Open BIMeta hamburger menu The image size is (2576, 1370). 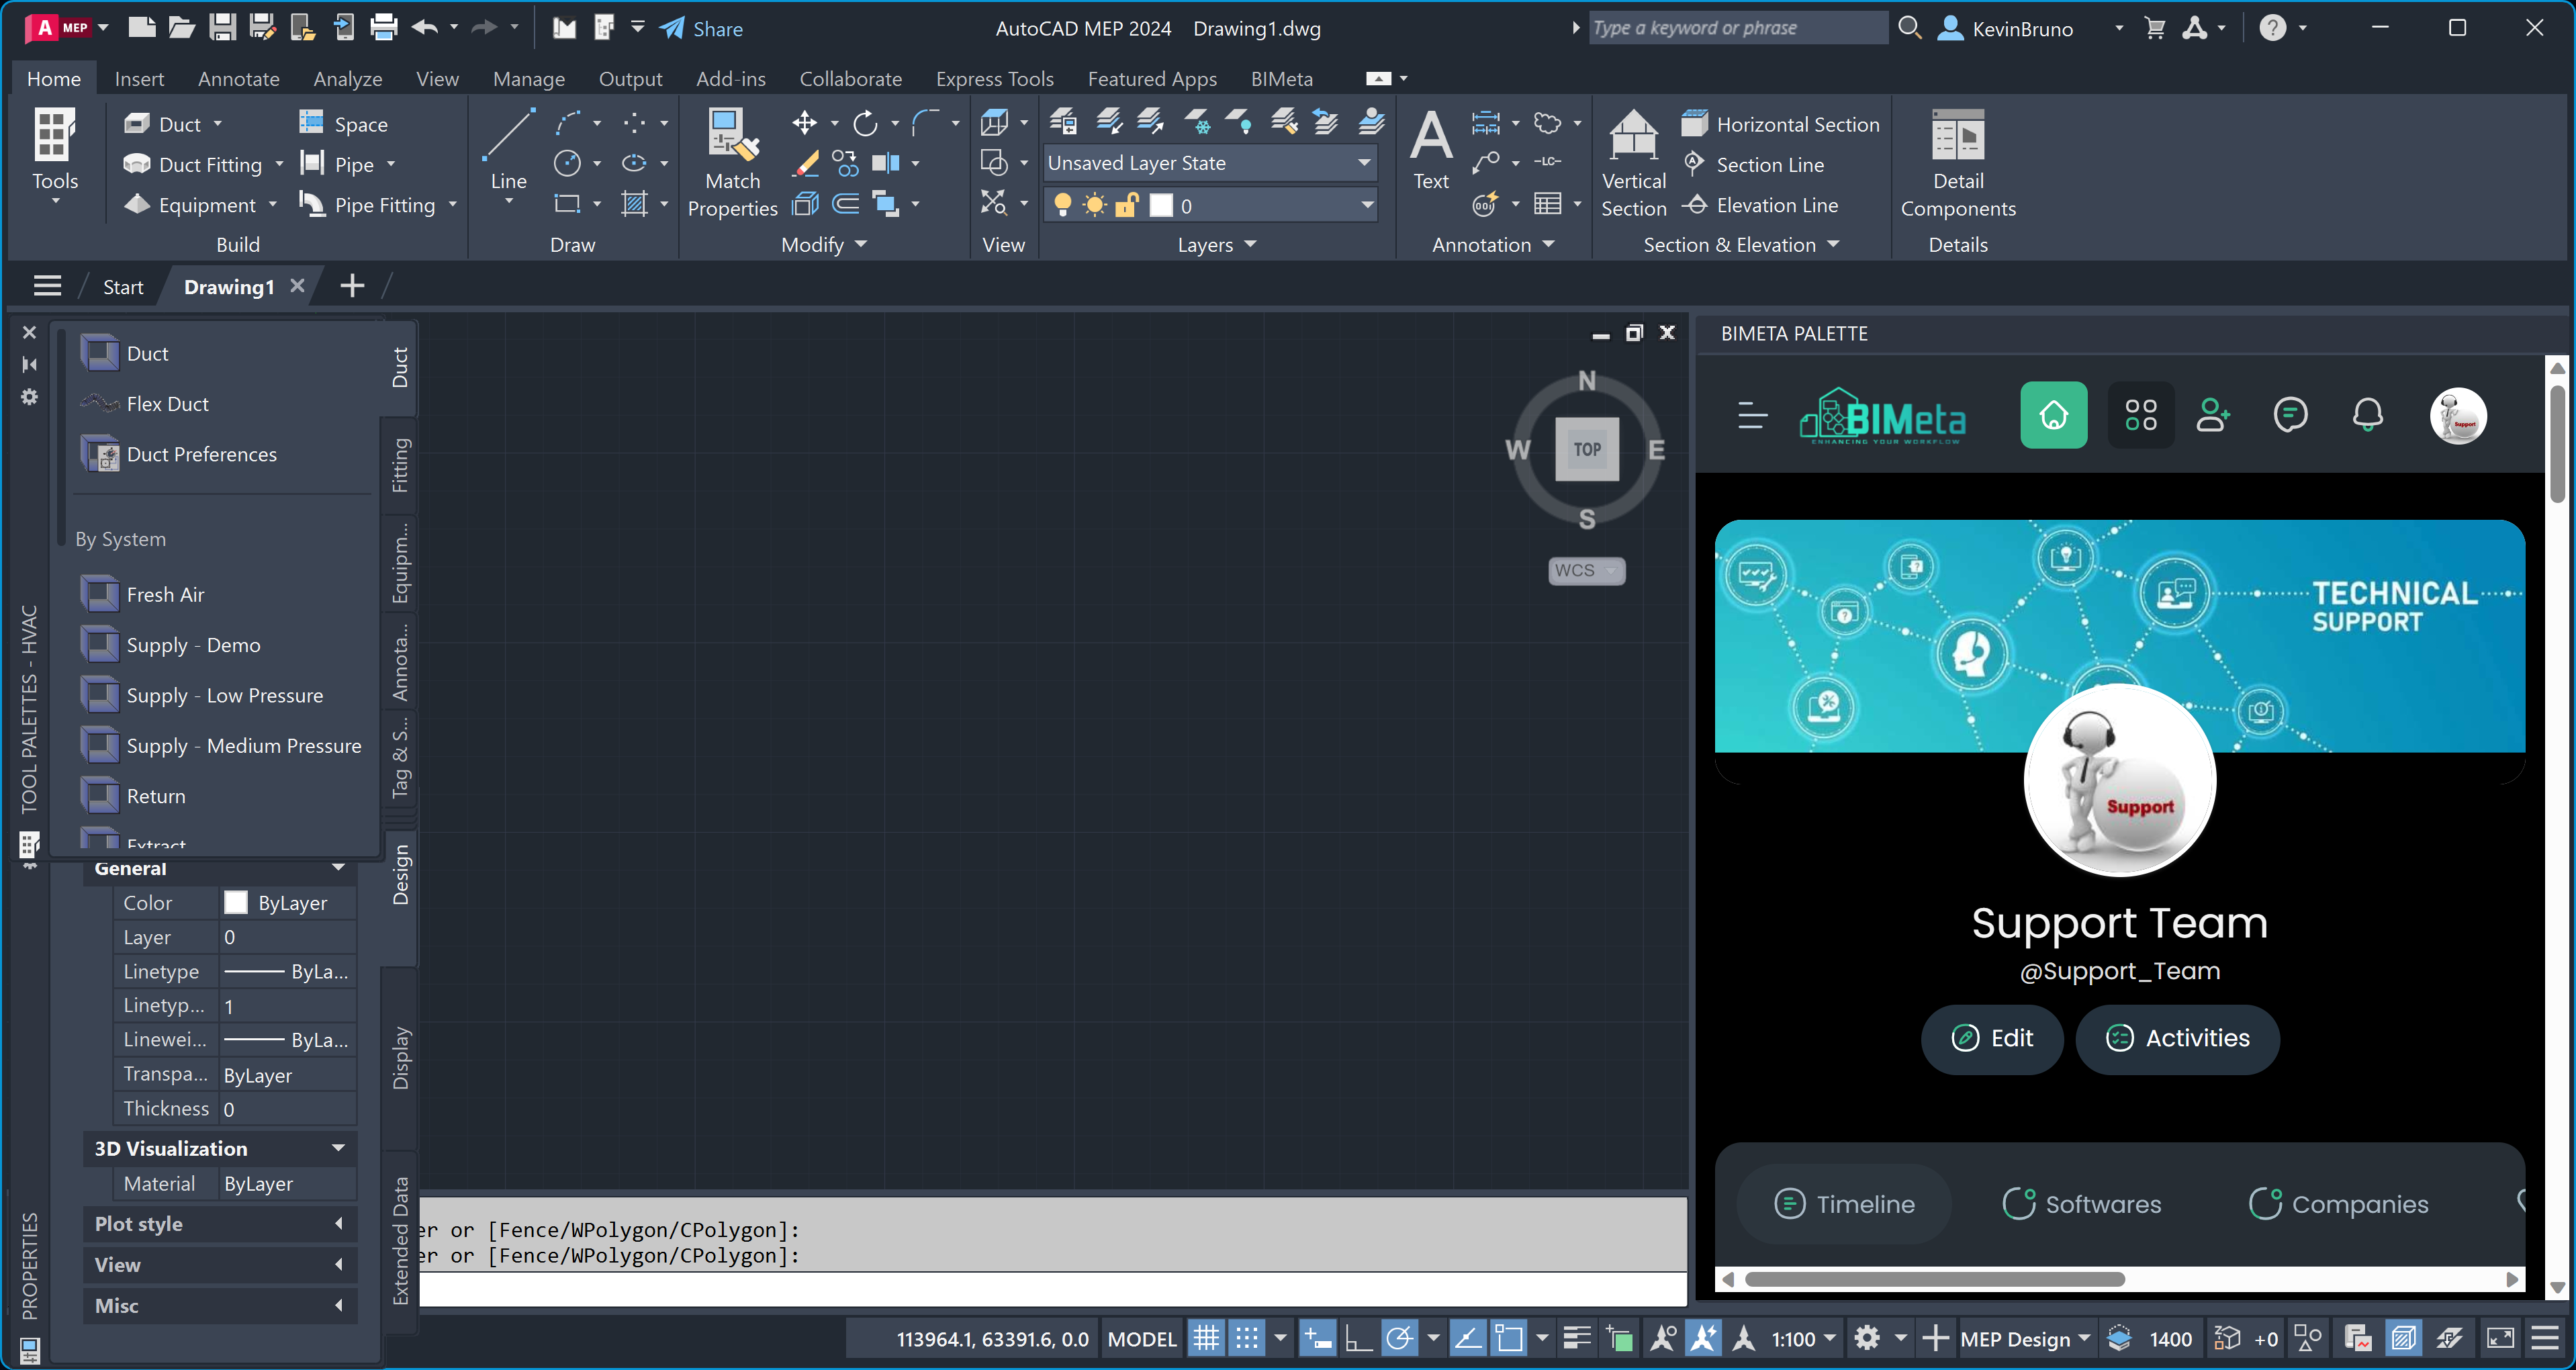[x=1753, y=415]
